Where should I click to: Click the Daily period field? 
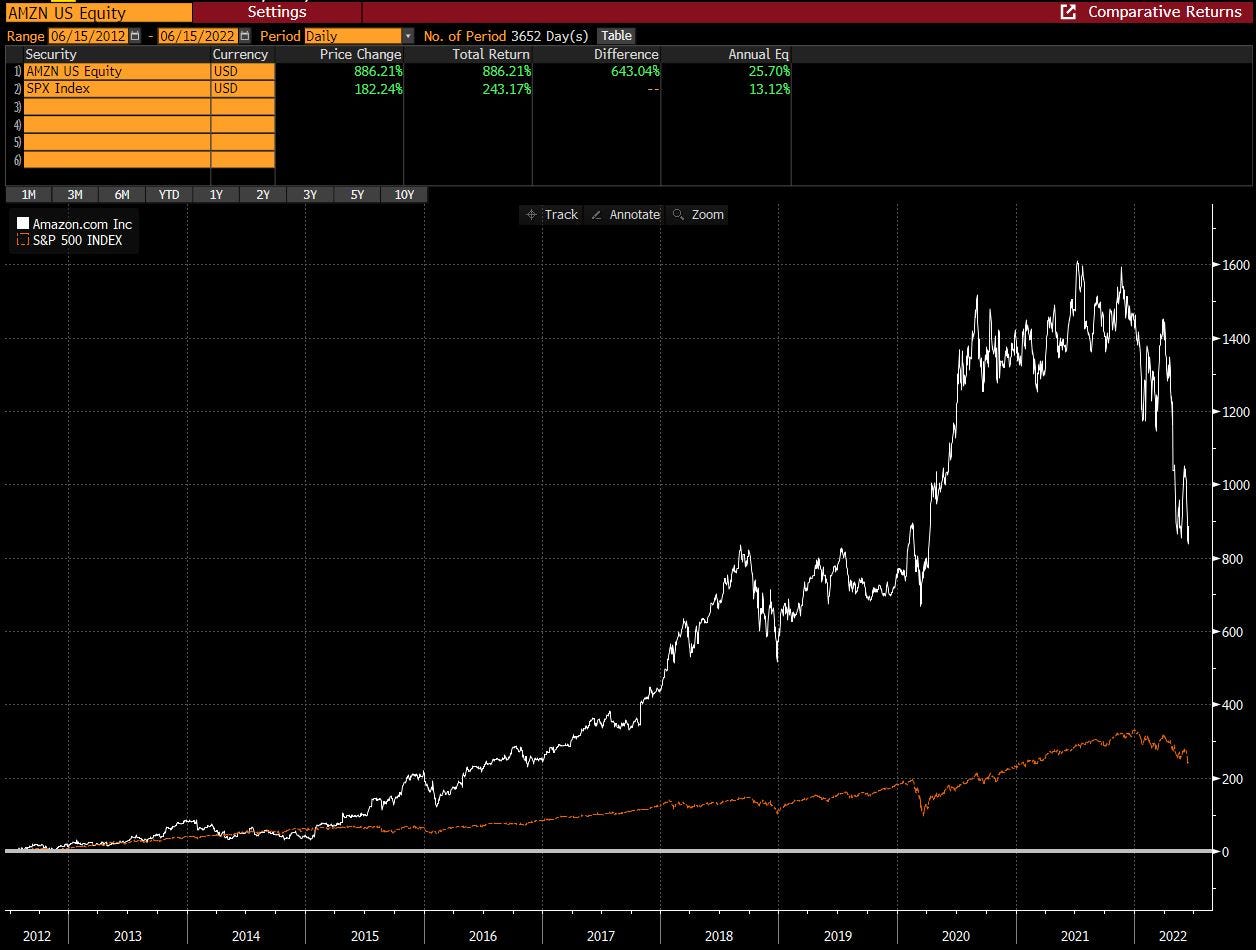353,36
